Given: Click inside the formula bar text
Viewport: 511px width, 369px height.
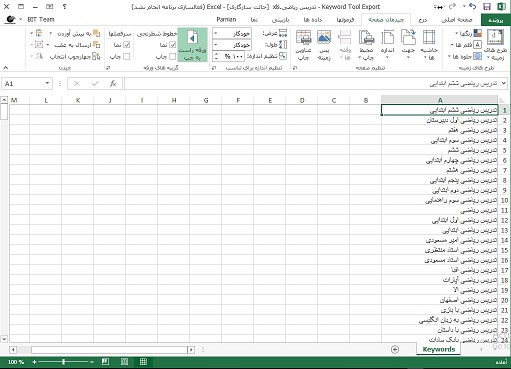Looking at the screenshot, I should click(x=464, y=83).
